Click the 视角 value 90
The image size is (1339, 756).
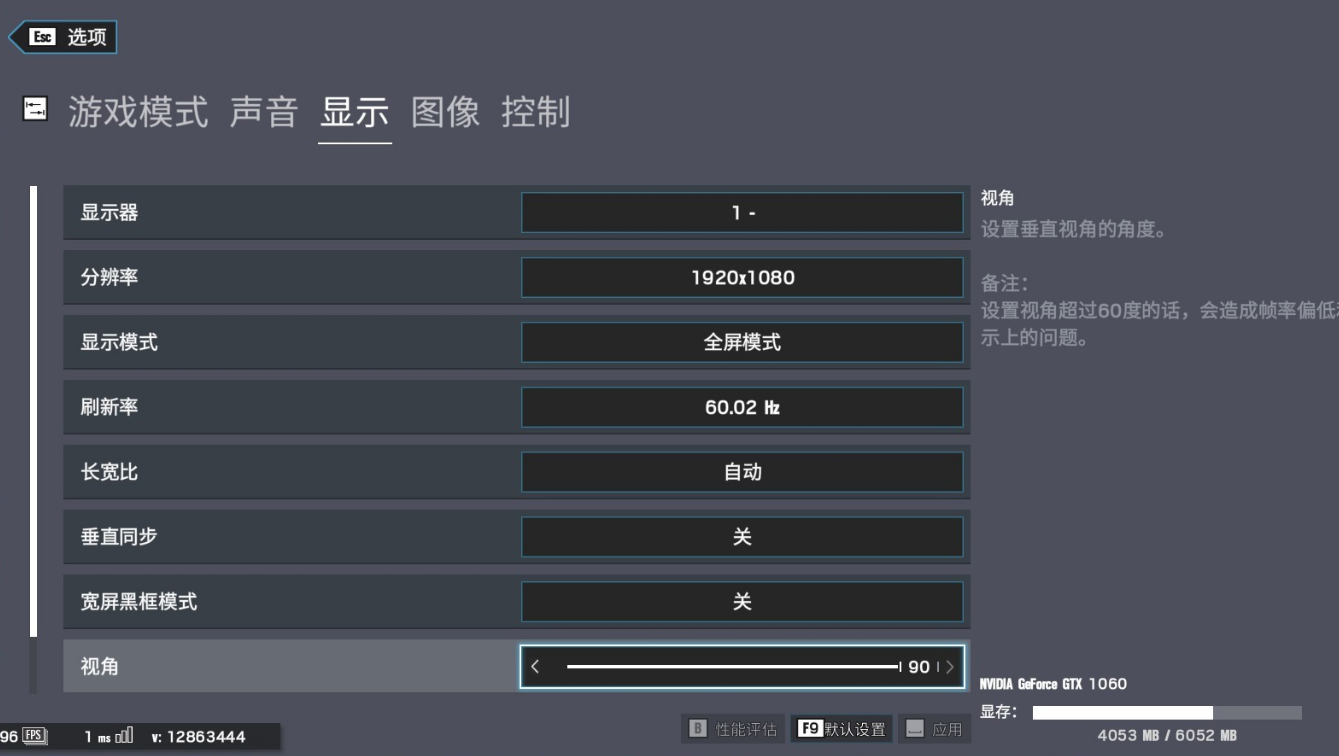click(x=919, y=667)
